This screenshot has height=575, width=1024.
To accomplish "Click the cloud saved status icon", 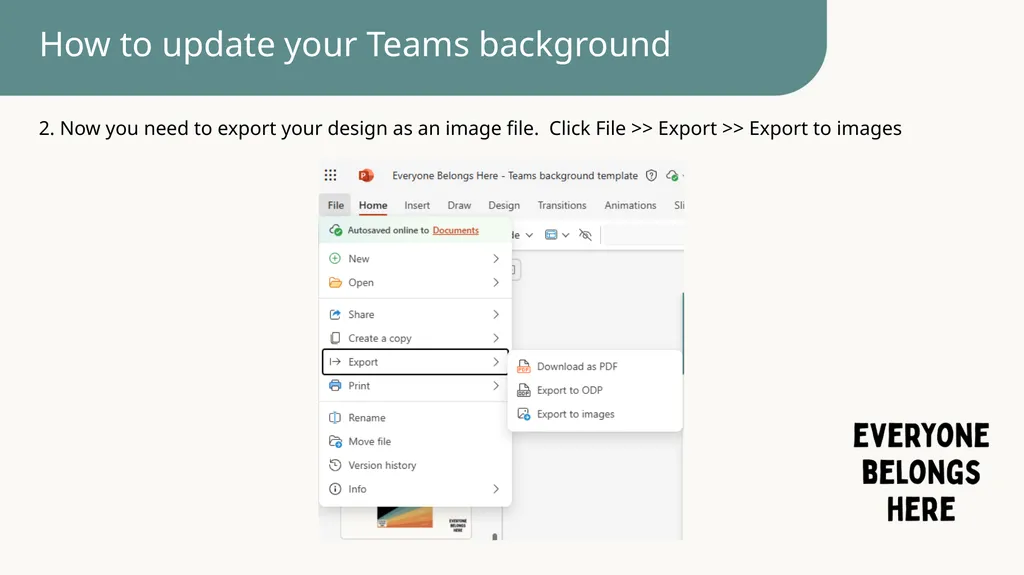I will 672,175.
